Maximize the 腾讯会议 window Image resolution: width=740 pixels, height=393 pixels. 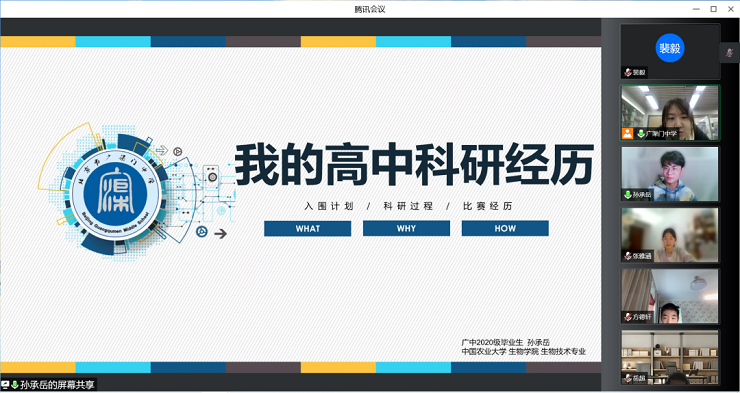pyautogui.click(x=714, y=8)
